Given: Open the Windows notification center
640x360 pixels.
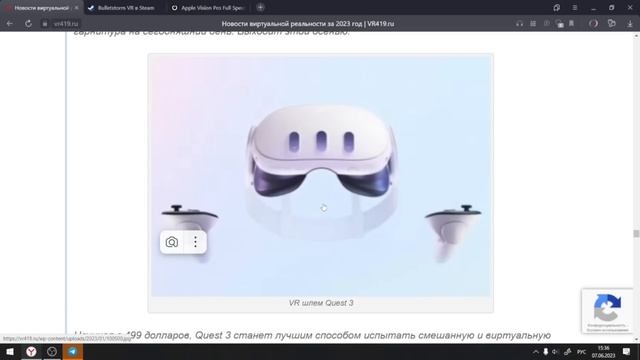Looking at the screenshot, I should tap(627, 351).
